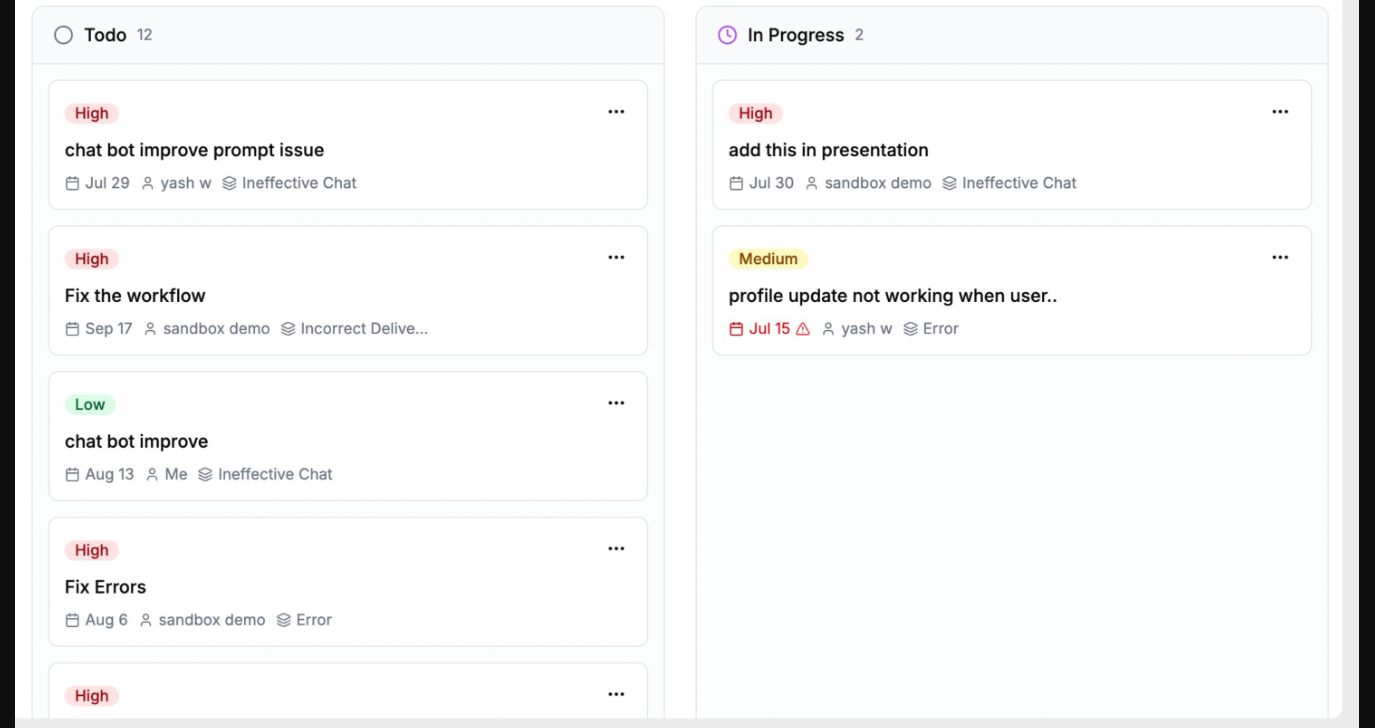Click the 'Todo' column heading

(105, 35)
